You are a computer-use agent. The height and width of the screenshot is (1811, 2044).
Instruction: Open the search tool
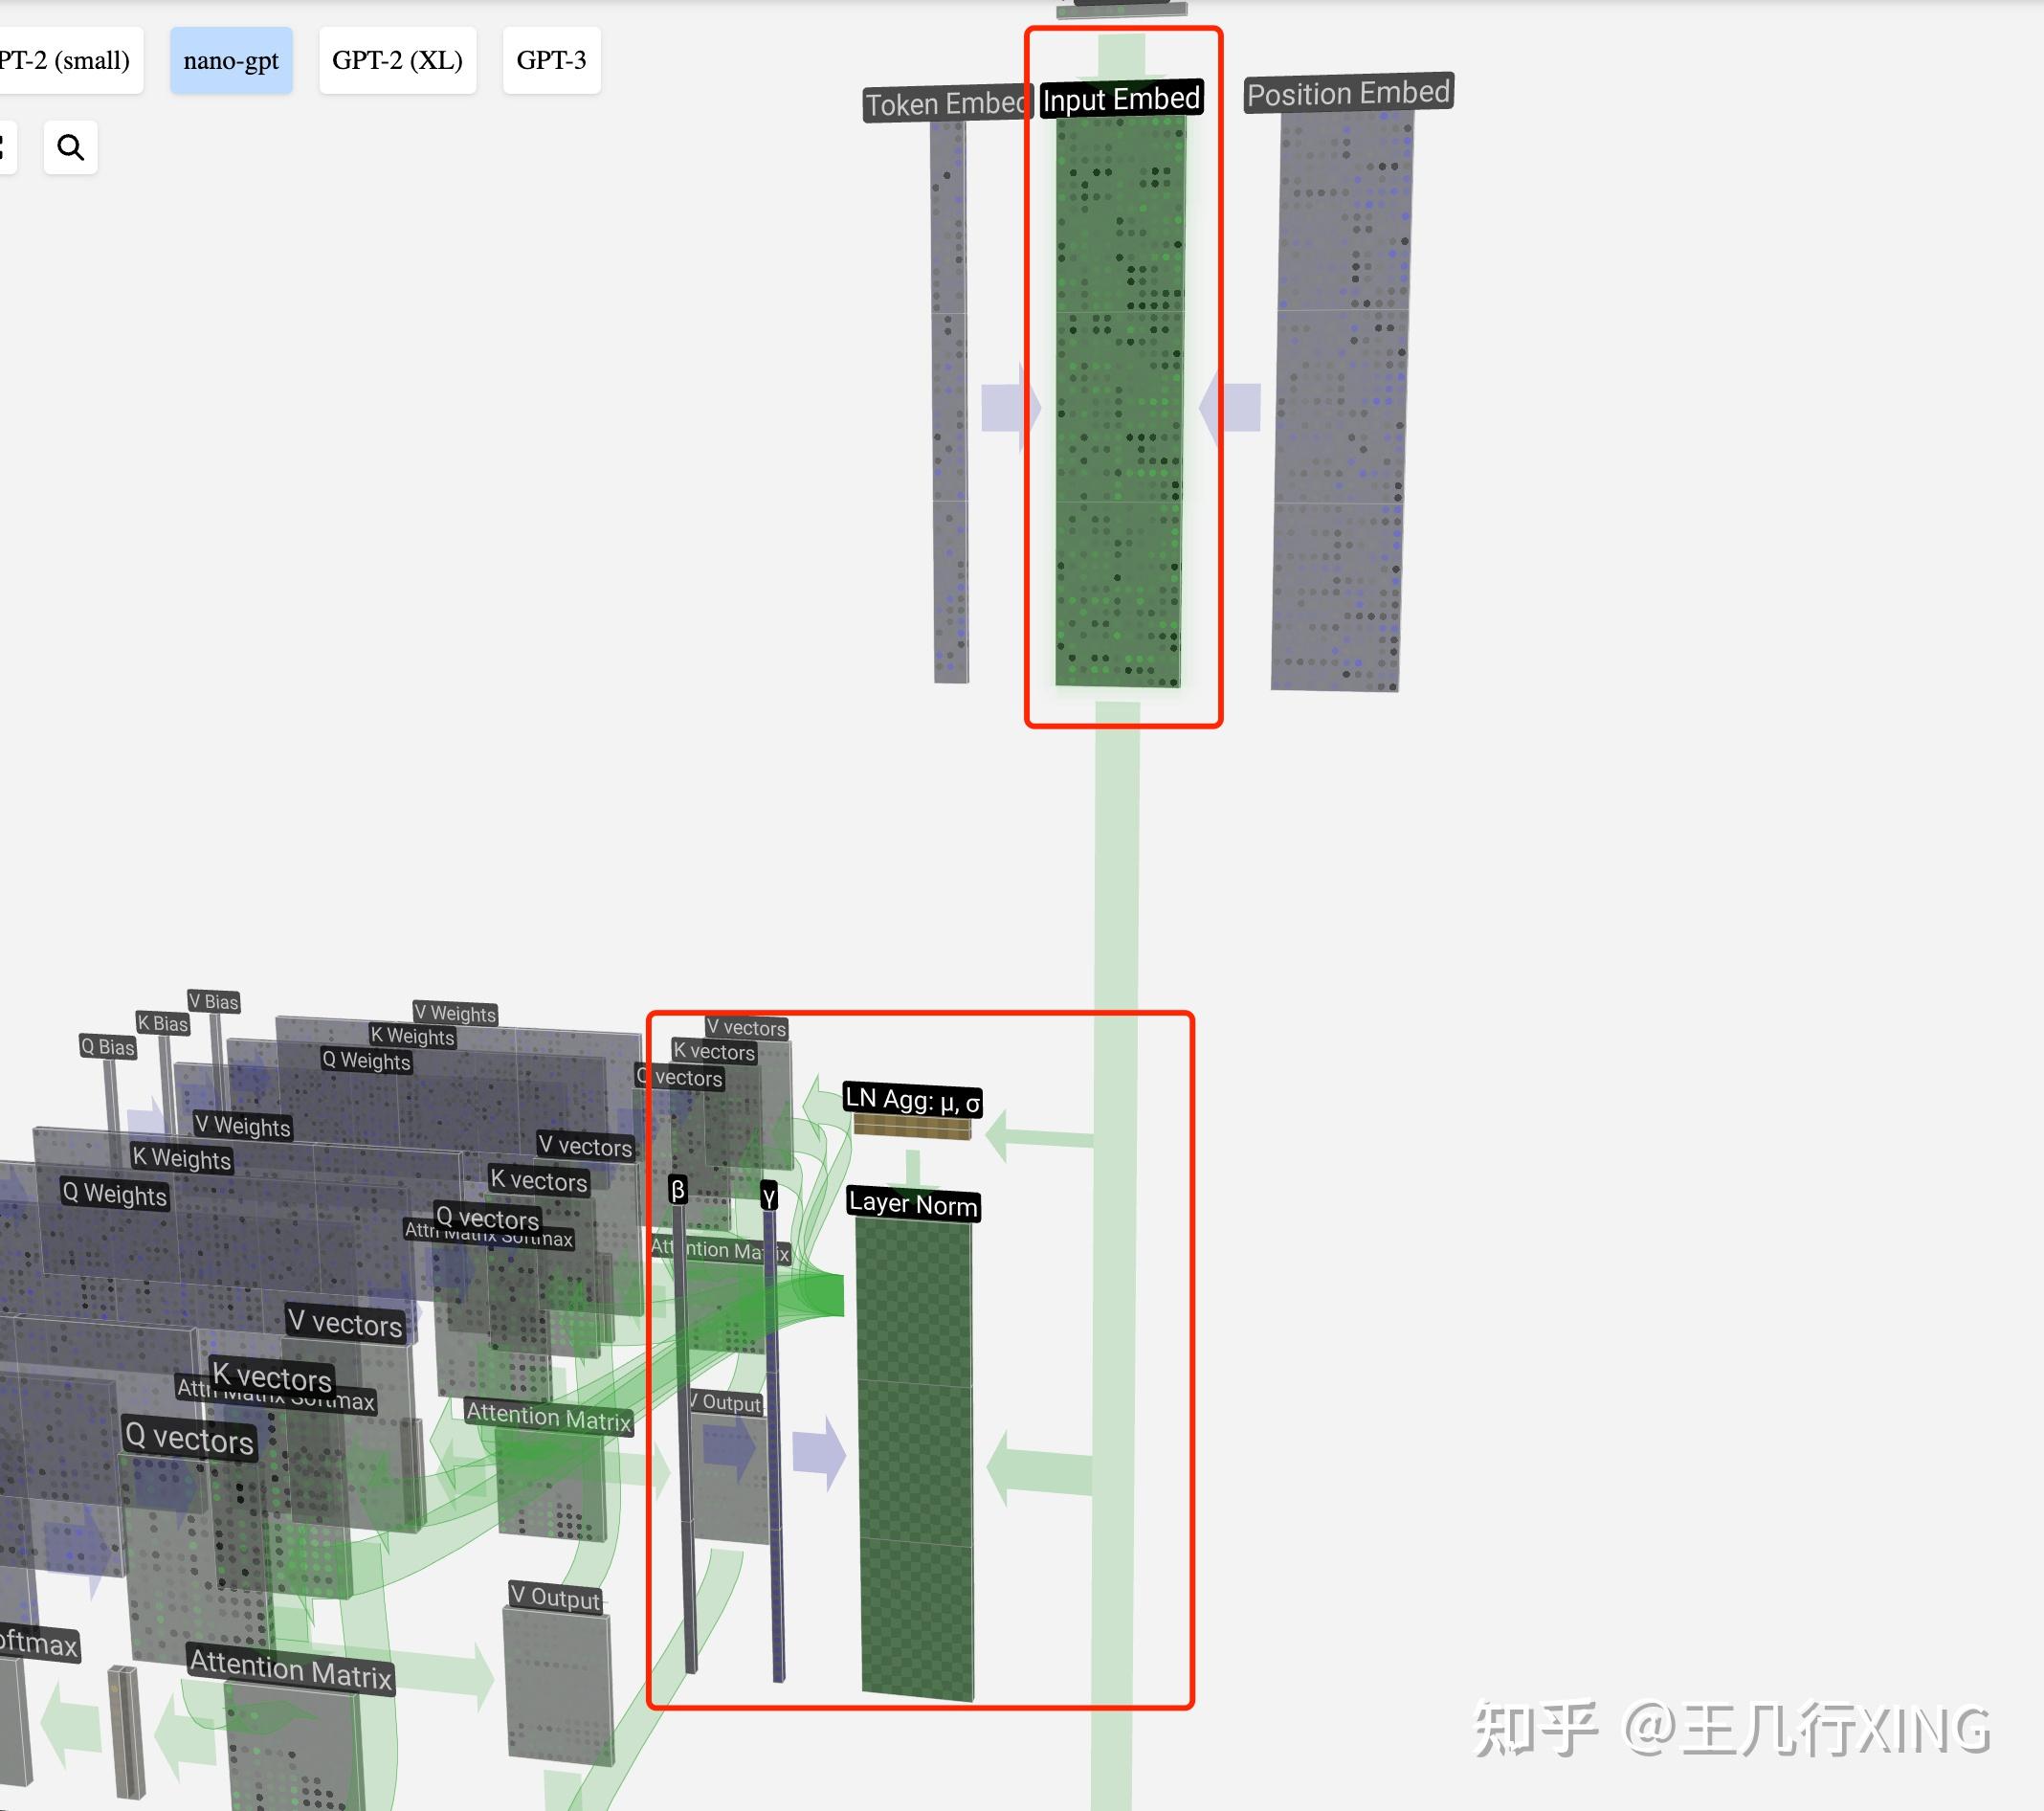tap(71, 146)
